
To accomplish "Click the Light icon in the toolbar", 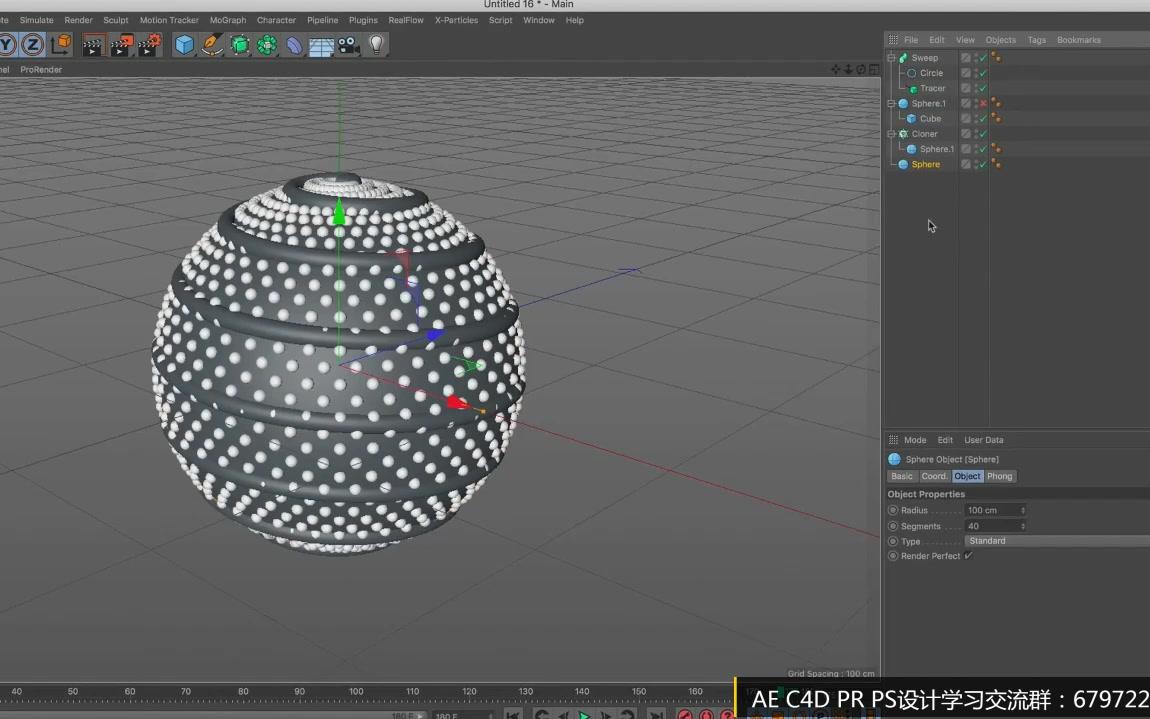I will point(376,45).
